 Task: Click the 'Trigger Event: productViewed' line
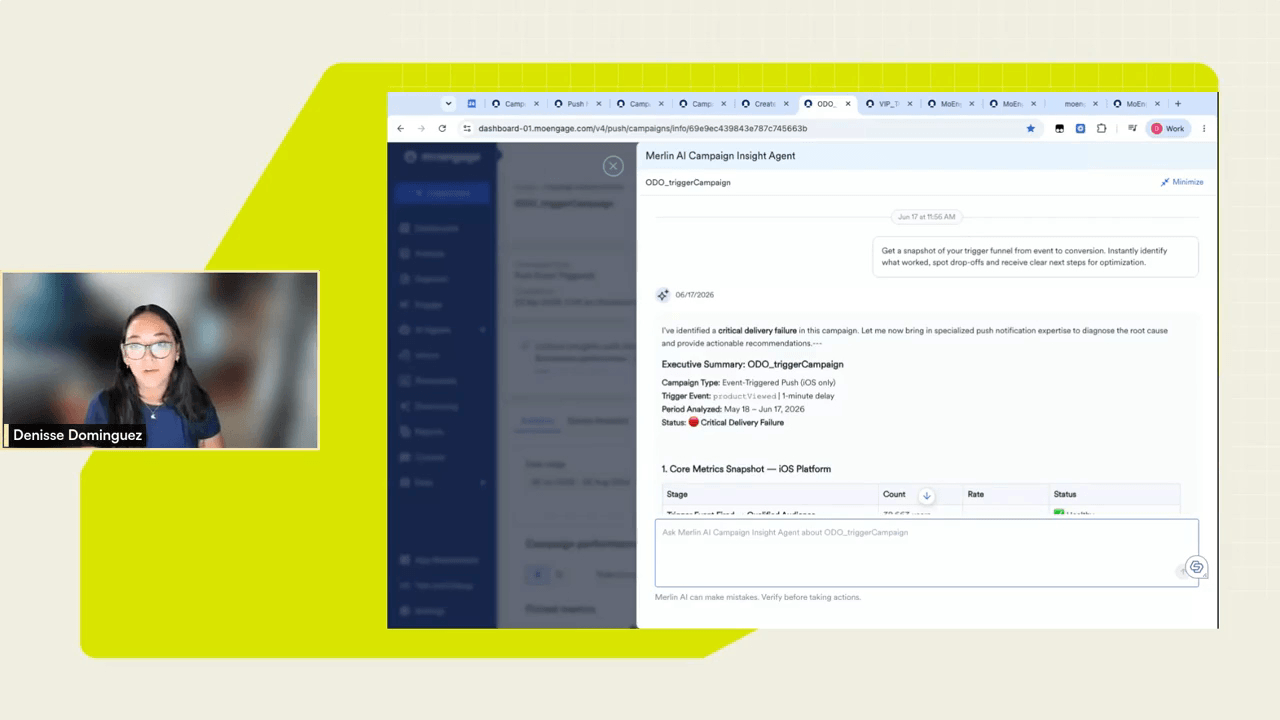(x=747, y=396)
